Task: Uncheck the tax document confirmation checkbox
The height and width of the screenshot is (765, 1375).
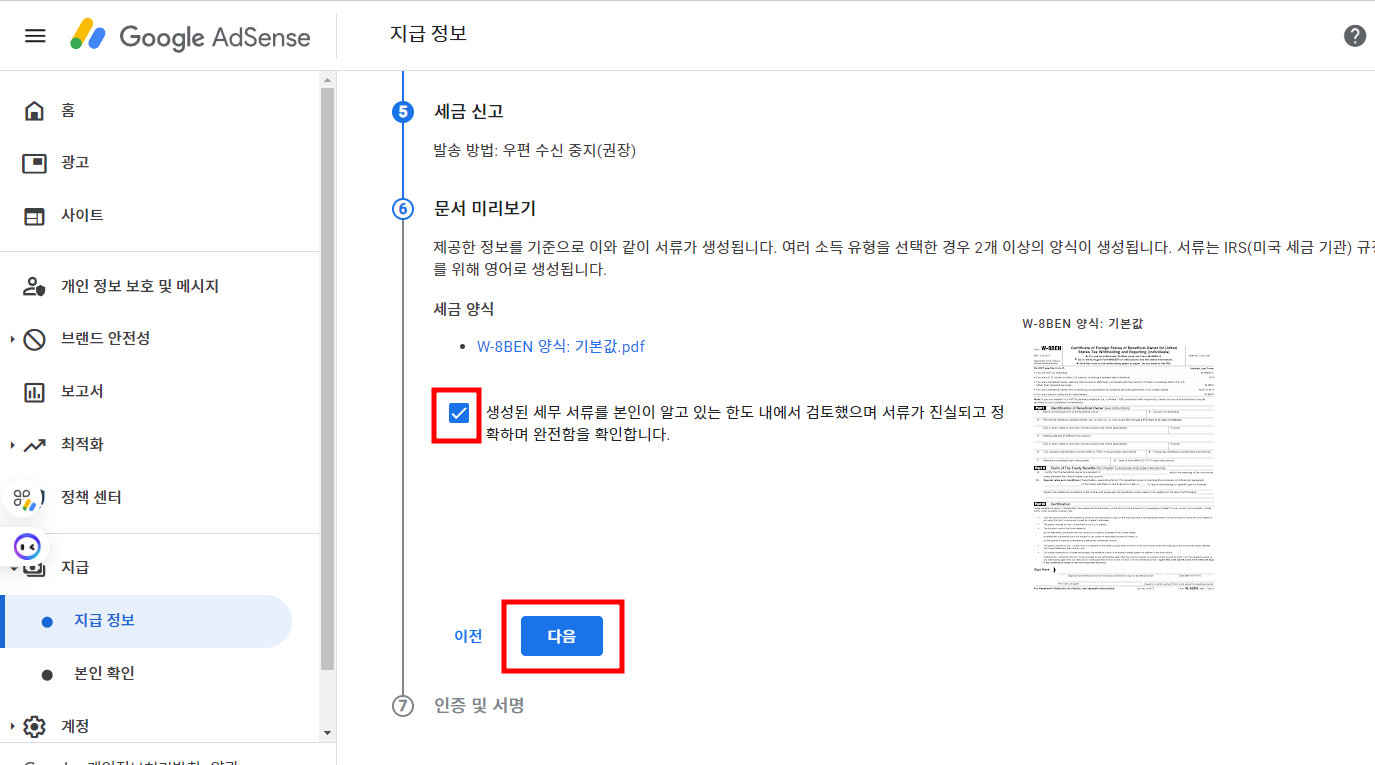Action: (x=456, y=411)
